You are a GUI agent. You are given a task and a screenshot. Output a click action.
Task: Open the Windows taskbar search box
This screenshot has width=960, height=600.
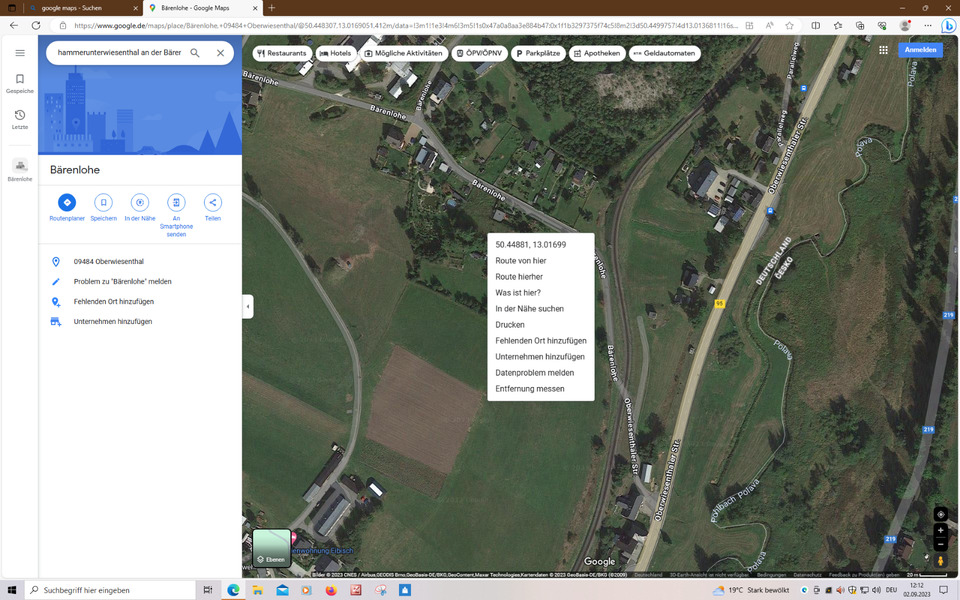110,590
